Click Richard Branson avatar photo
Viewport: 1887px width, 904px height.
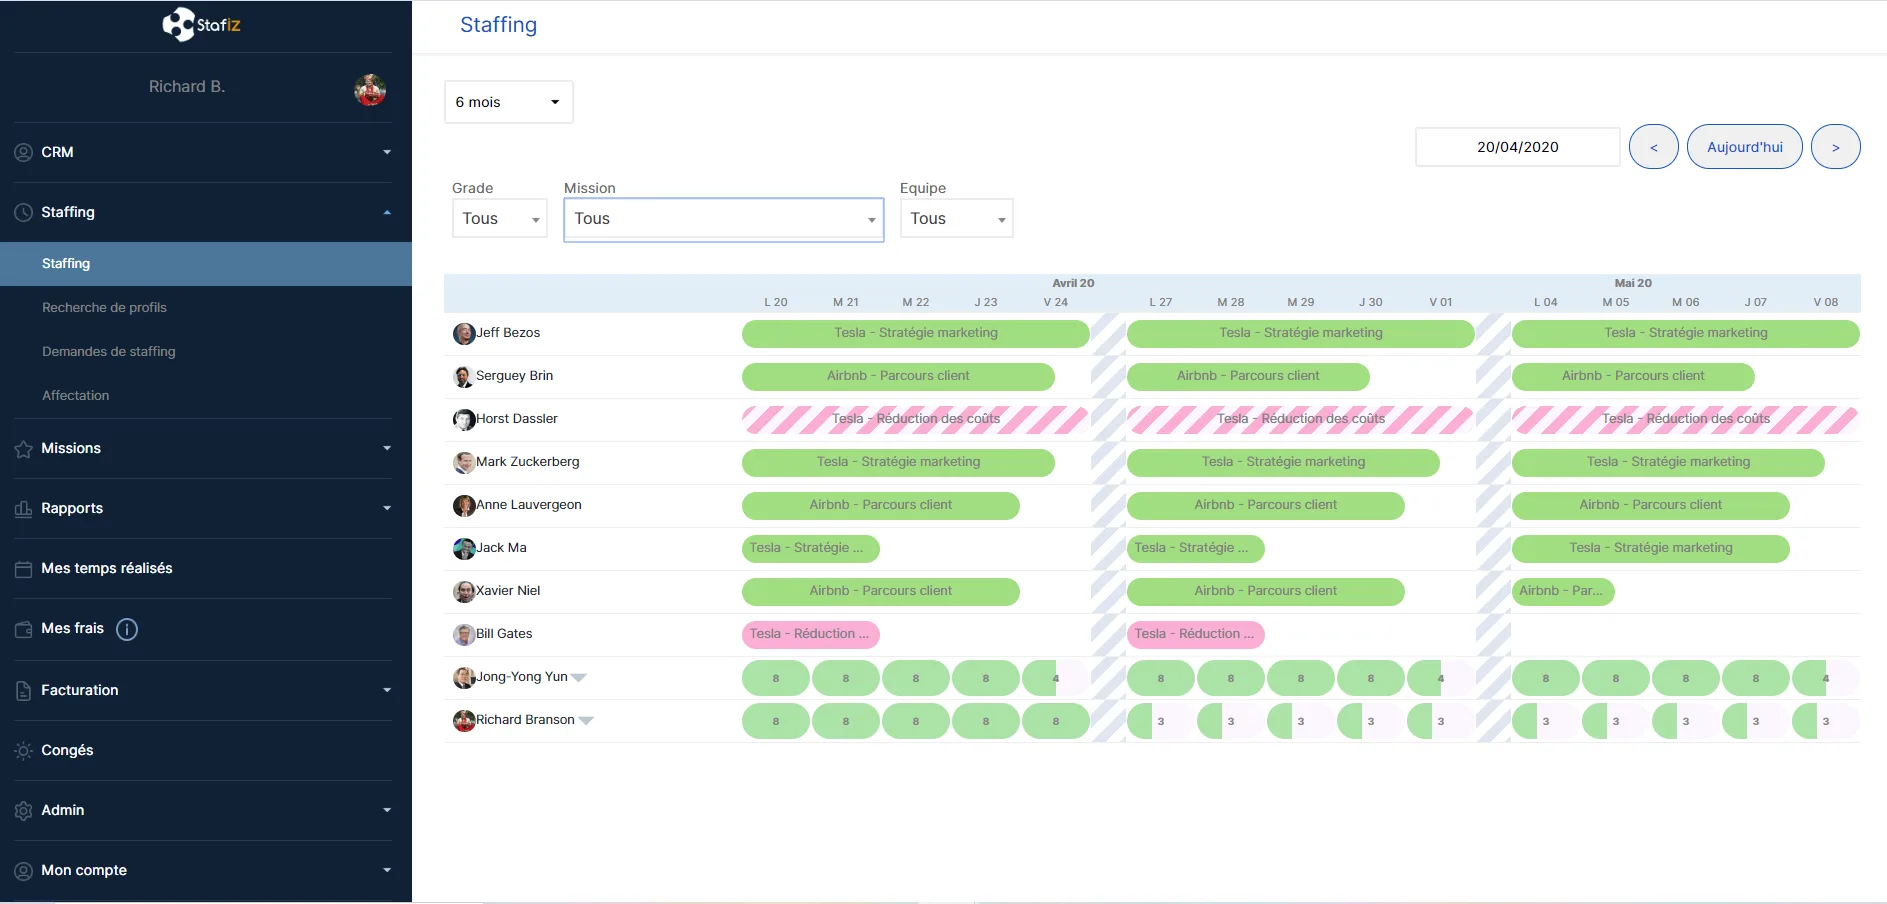click(464, 721)
